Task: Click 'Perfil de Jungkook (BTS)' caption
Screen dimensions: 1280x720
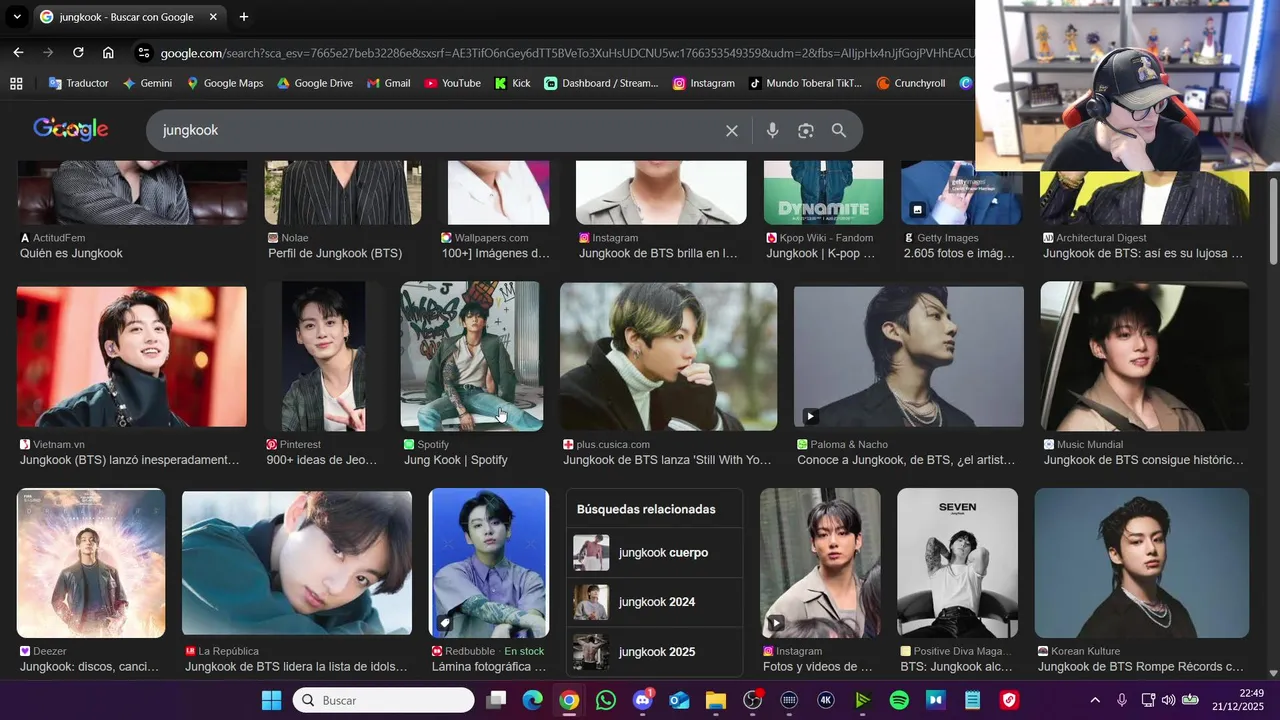Action: coord(335,254)
